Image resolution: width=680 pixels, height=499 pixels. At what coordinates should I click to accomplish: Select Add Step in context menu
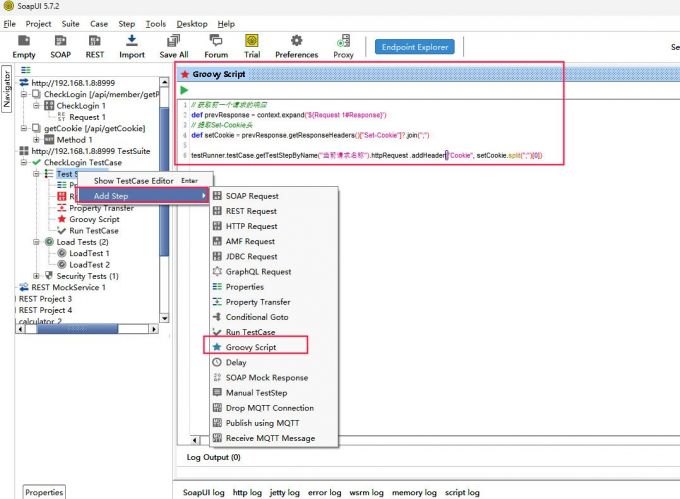coord(143,196)
